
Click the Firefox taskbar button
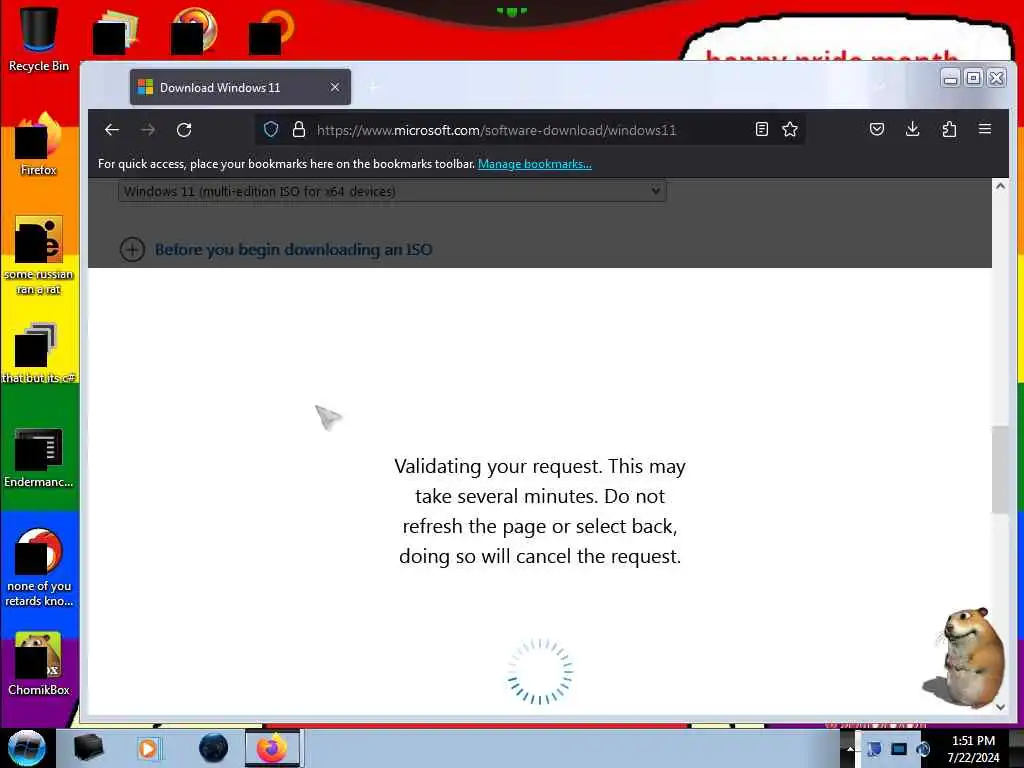[x=272, y=748]
